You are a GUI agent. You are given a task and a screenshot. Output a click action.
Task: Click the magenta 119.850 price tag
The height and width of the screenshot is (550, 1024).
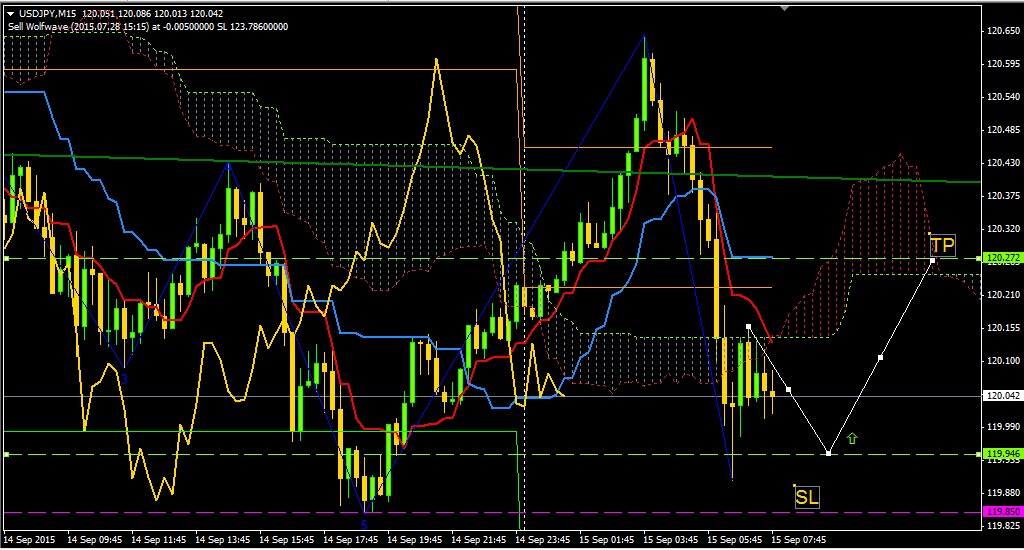click(x=1002, y=511)
